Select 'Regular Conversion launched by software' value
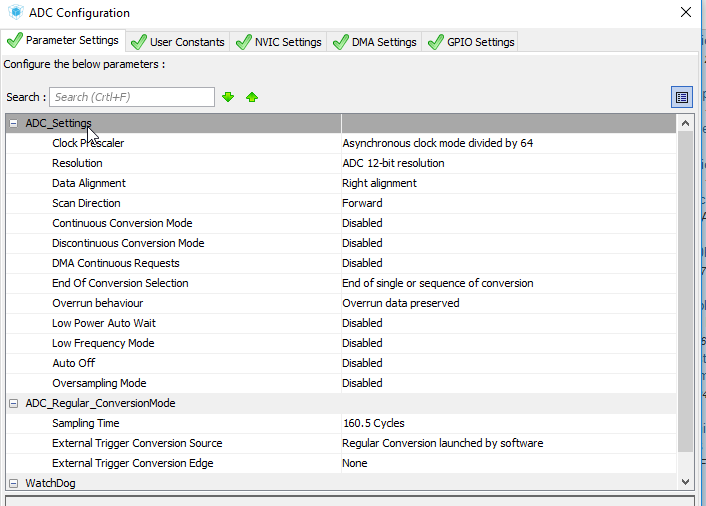 coord(443,443)
